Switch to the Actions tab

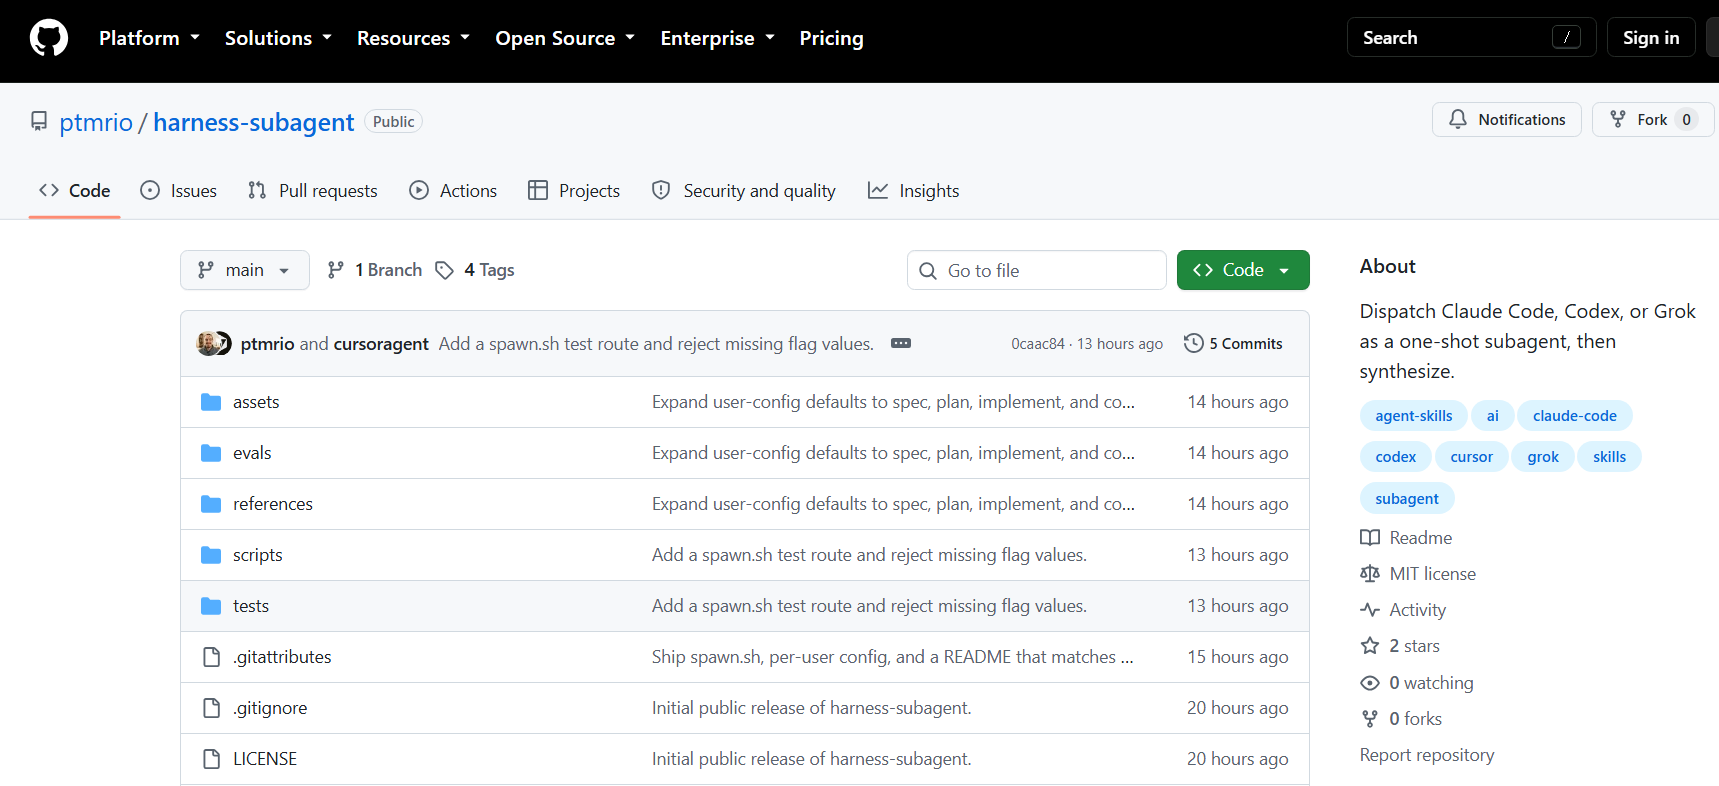453,190
